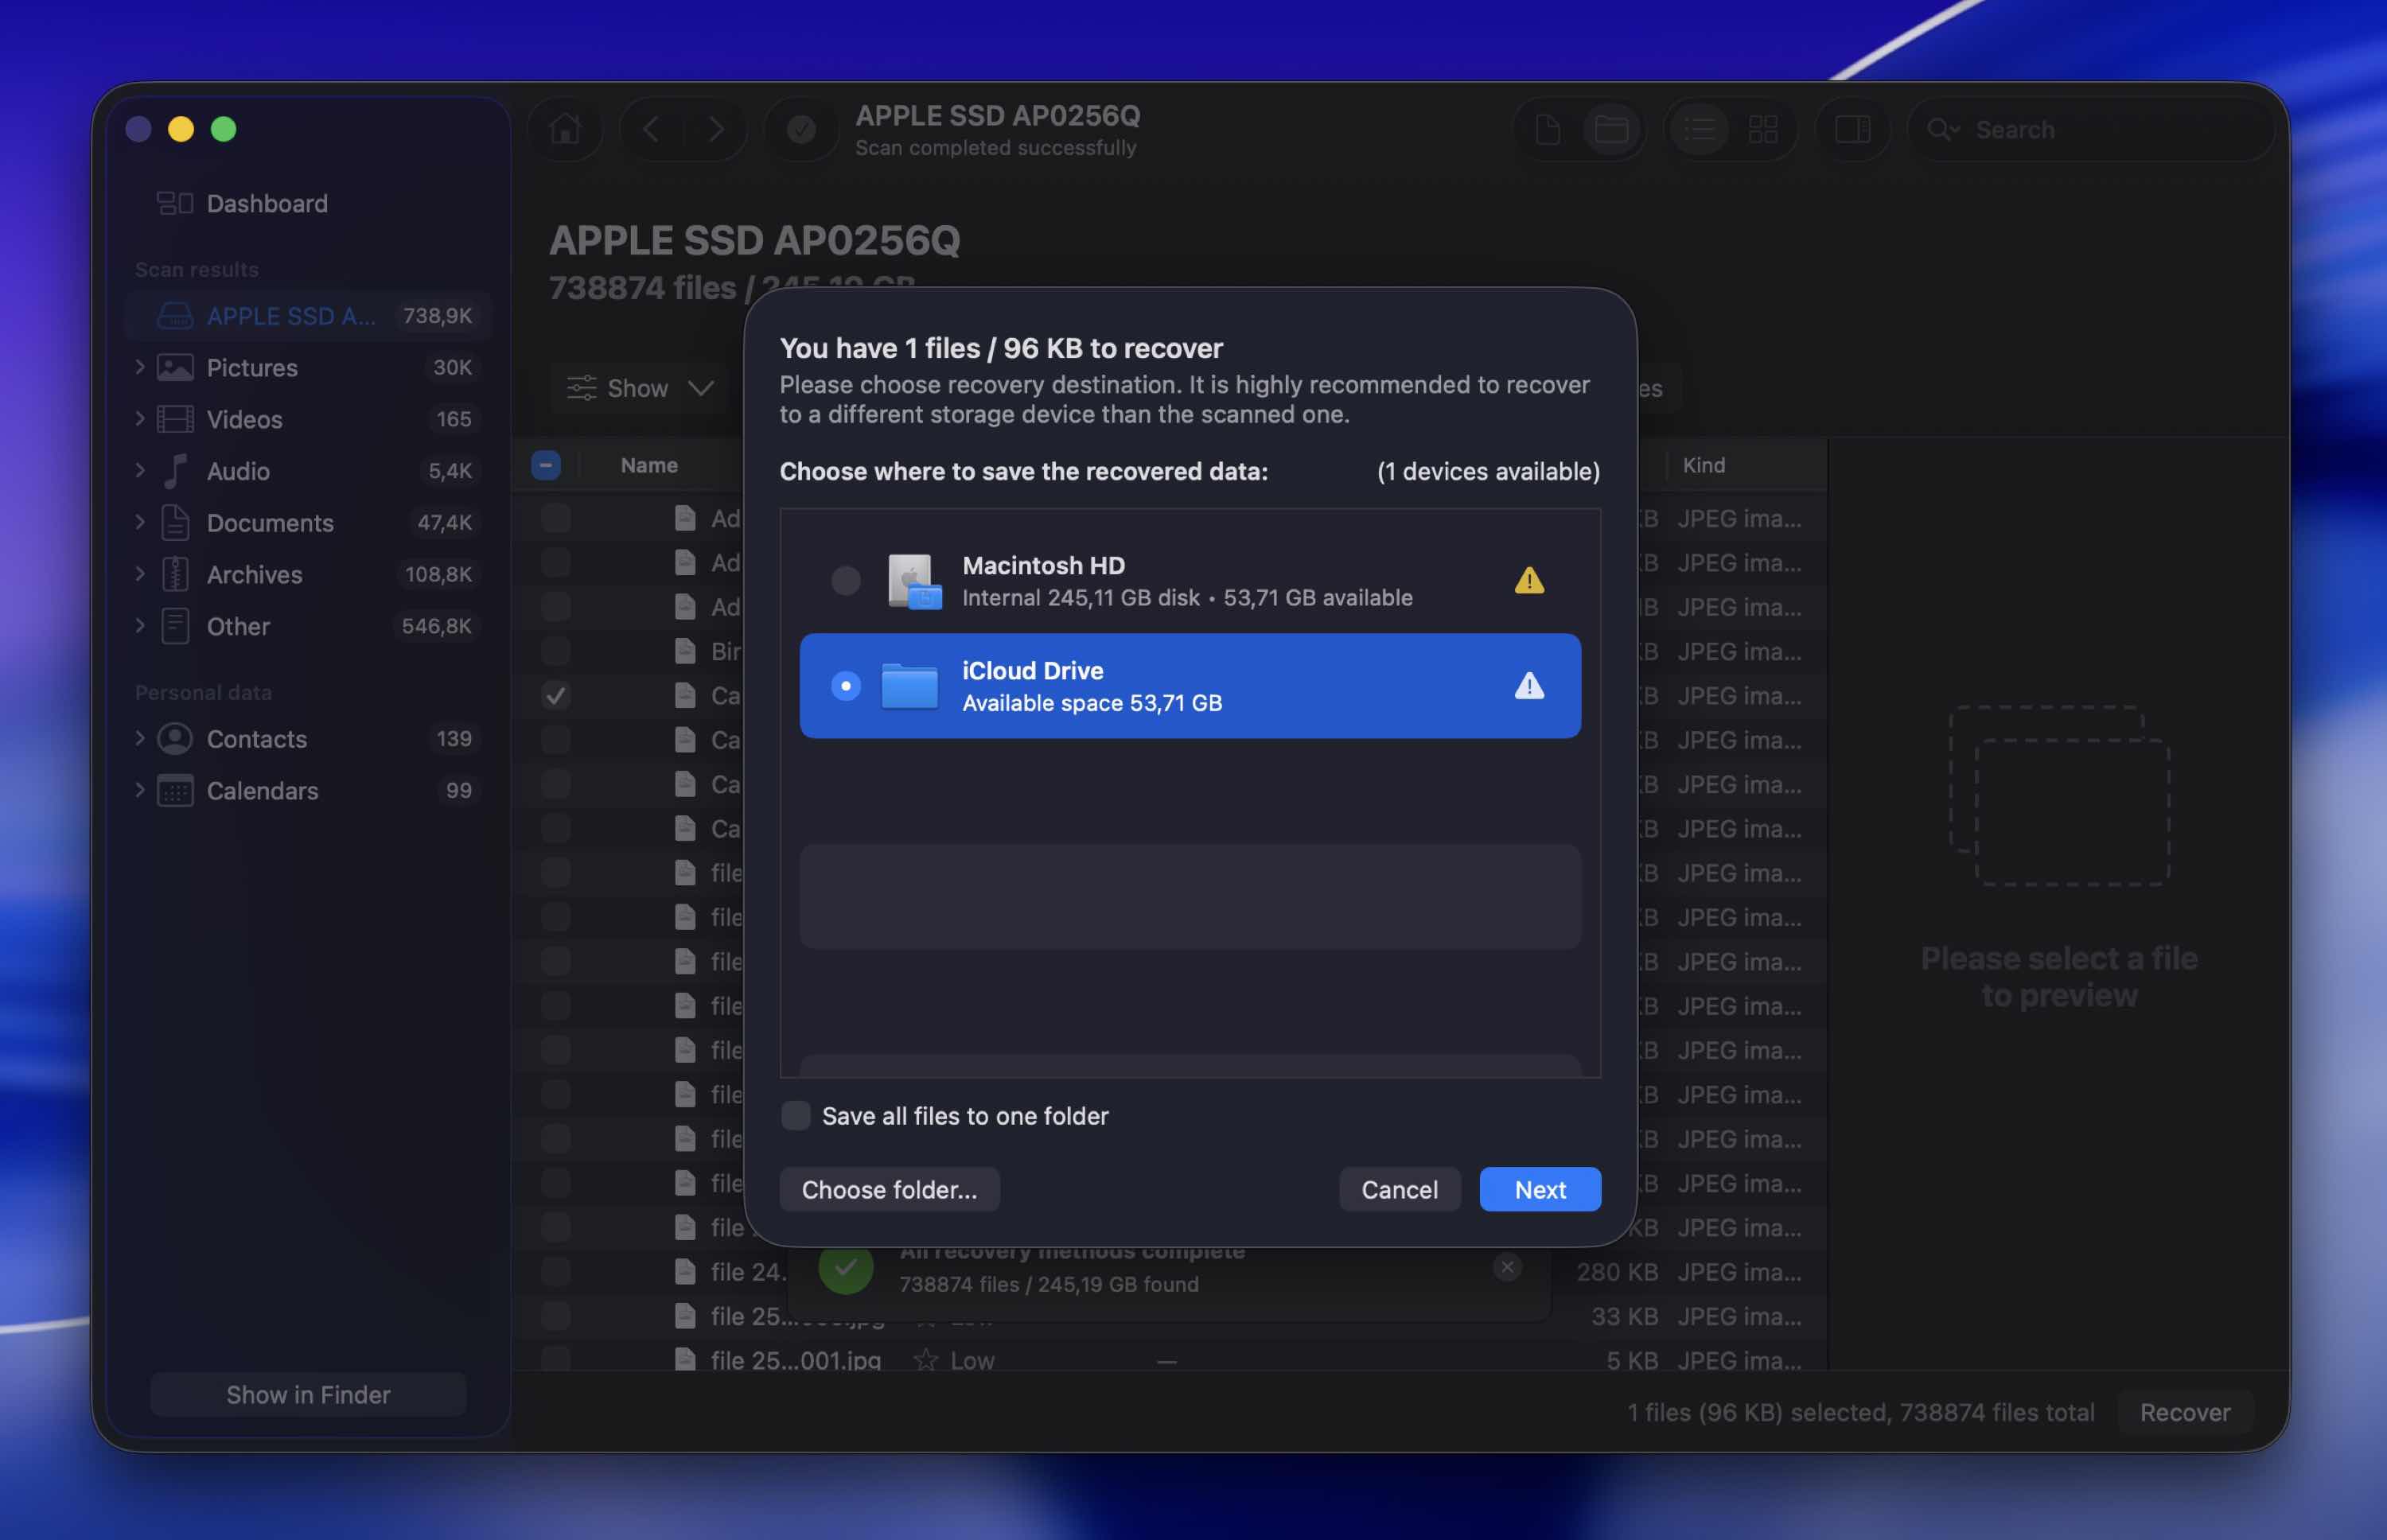Cancel the recovery dialog
2387x1540 pixels.
pyautogui.click(x=1399, y=1189)
